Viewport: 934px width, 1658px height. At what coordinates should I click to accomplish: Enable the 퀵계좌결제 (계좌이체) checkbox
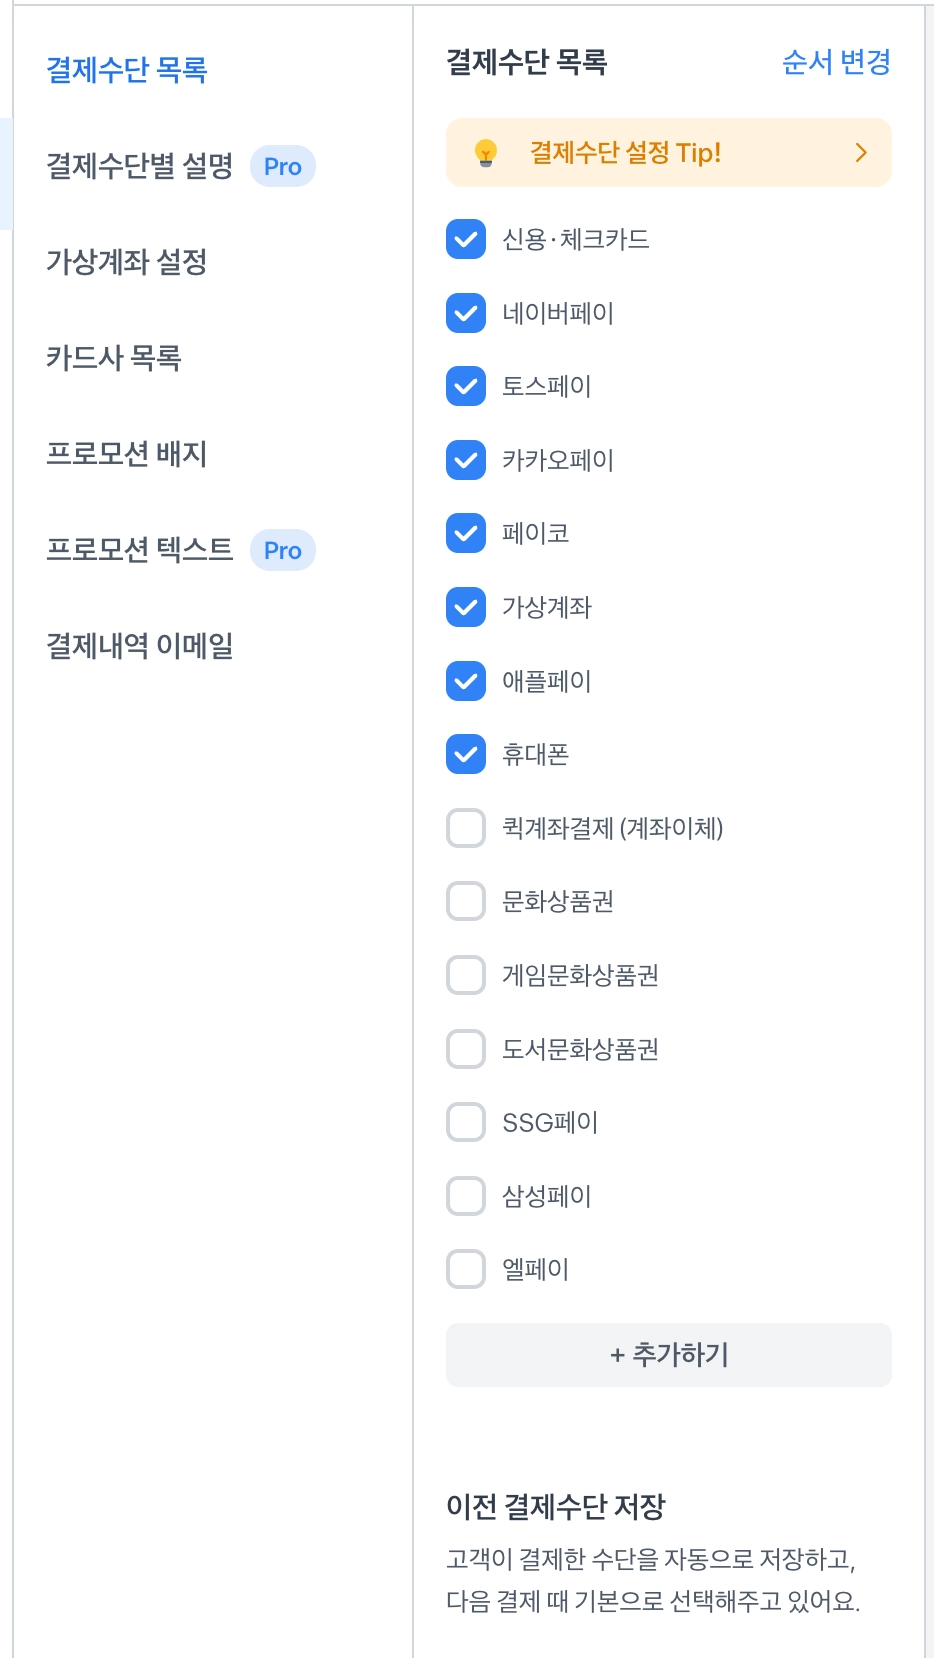click(x=466, y=828)
